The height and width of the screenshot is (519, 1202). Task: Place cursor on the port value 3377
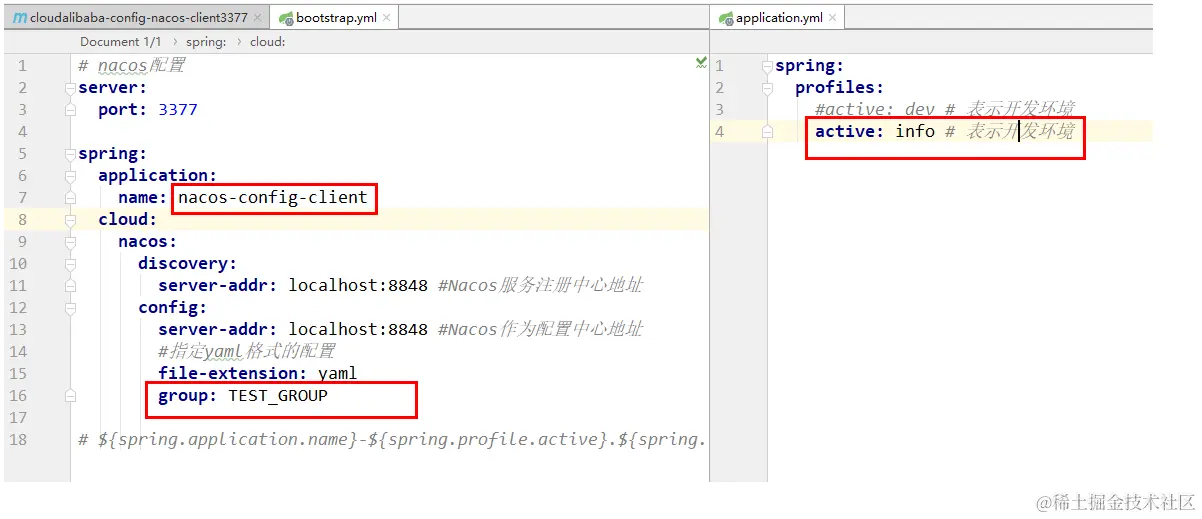(x=178, y=110)
